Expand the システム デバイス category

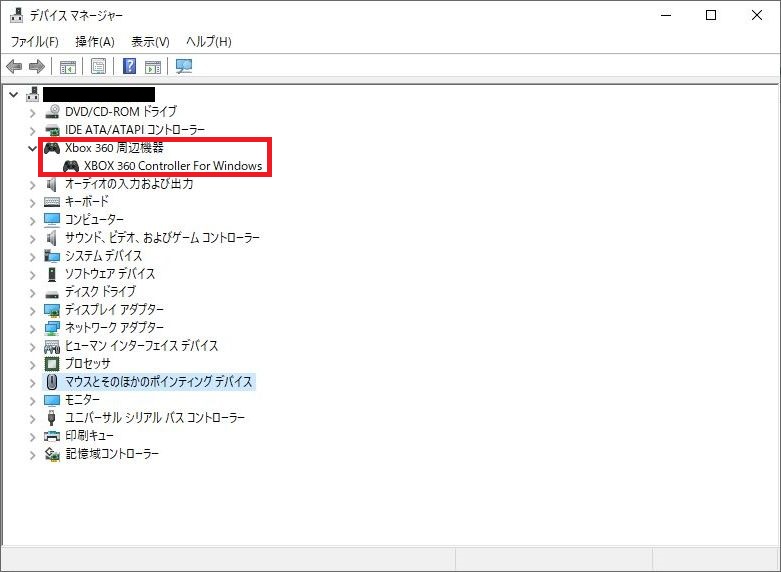(33, 257)
